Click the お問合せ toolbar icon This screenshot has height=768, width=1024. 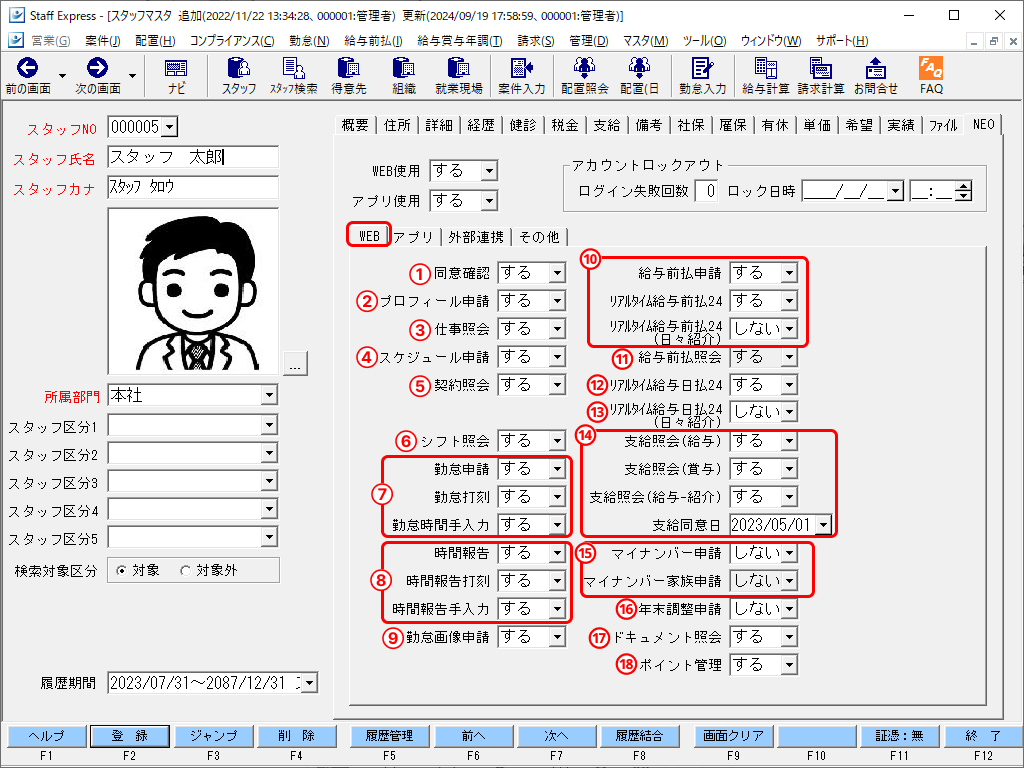point(876,76)
